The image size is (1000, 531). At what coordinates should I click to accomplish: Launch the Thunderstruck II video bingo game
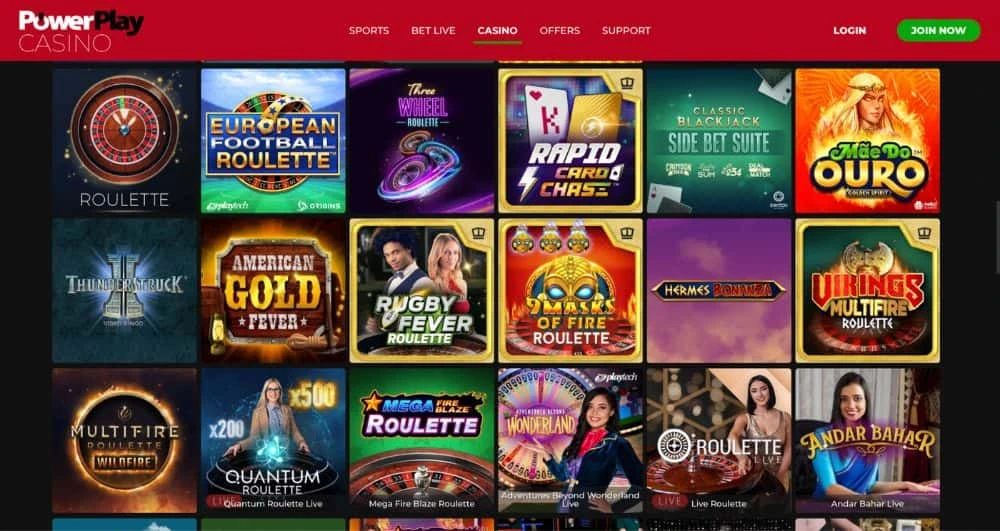click(124, 291)
